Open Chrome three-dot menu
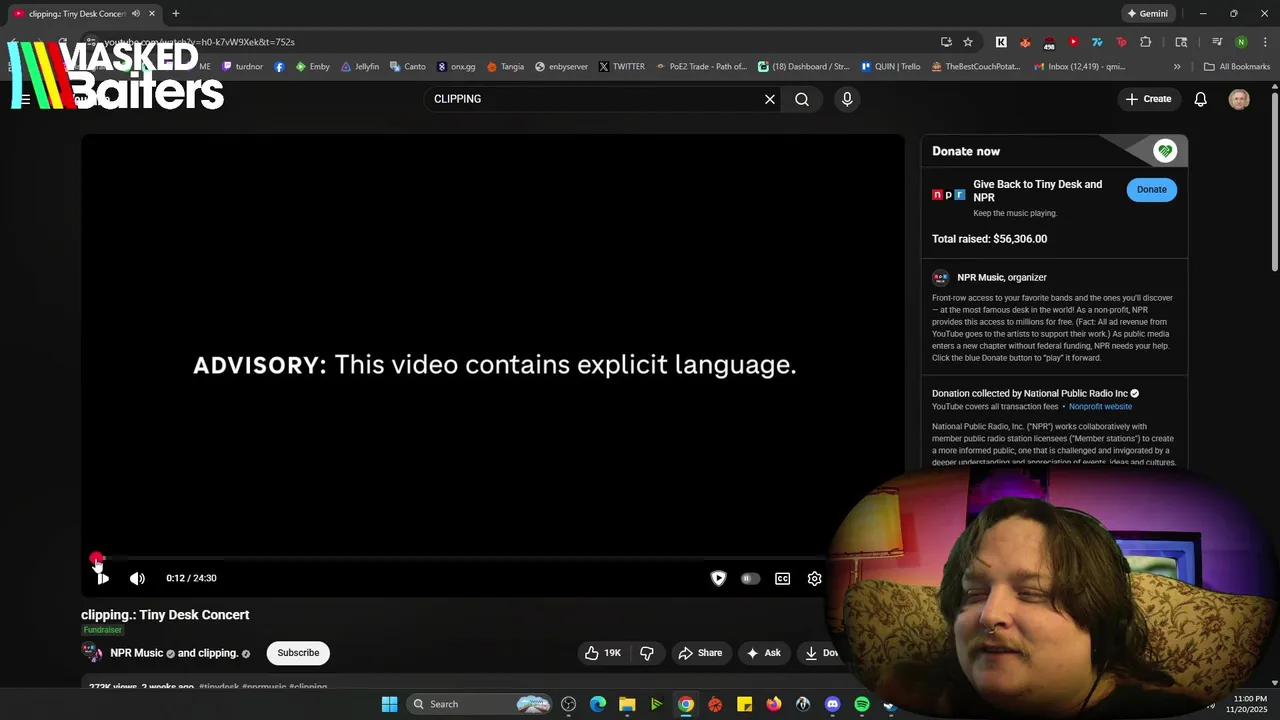Screen dimensions: 1280x720 click(1265, 42)
